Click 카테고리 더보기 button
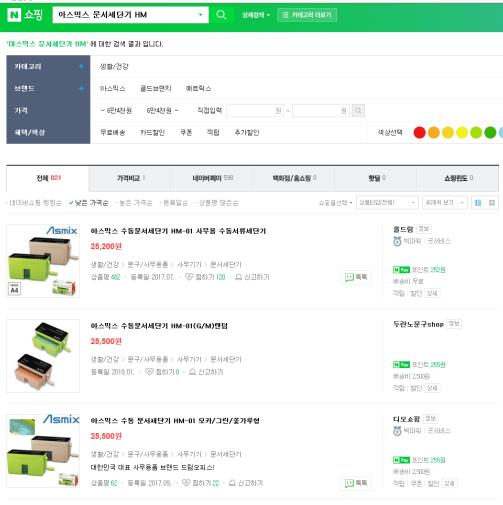Screen dimensions: 503x505 (307, 15)
